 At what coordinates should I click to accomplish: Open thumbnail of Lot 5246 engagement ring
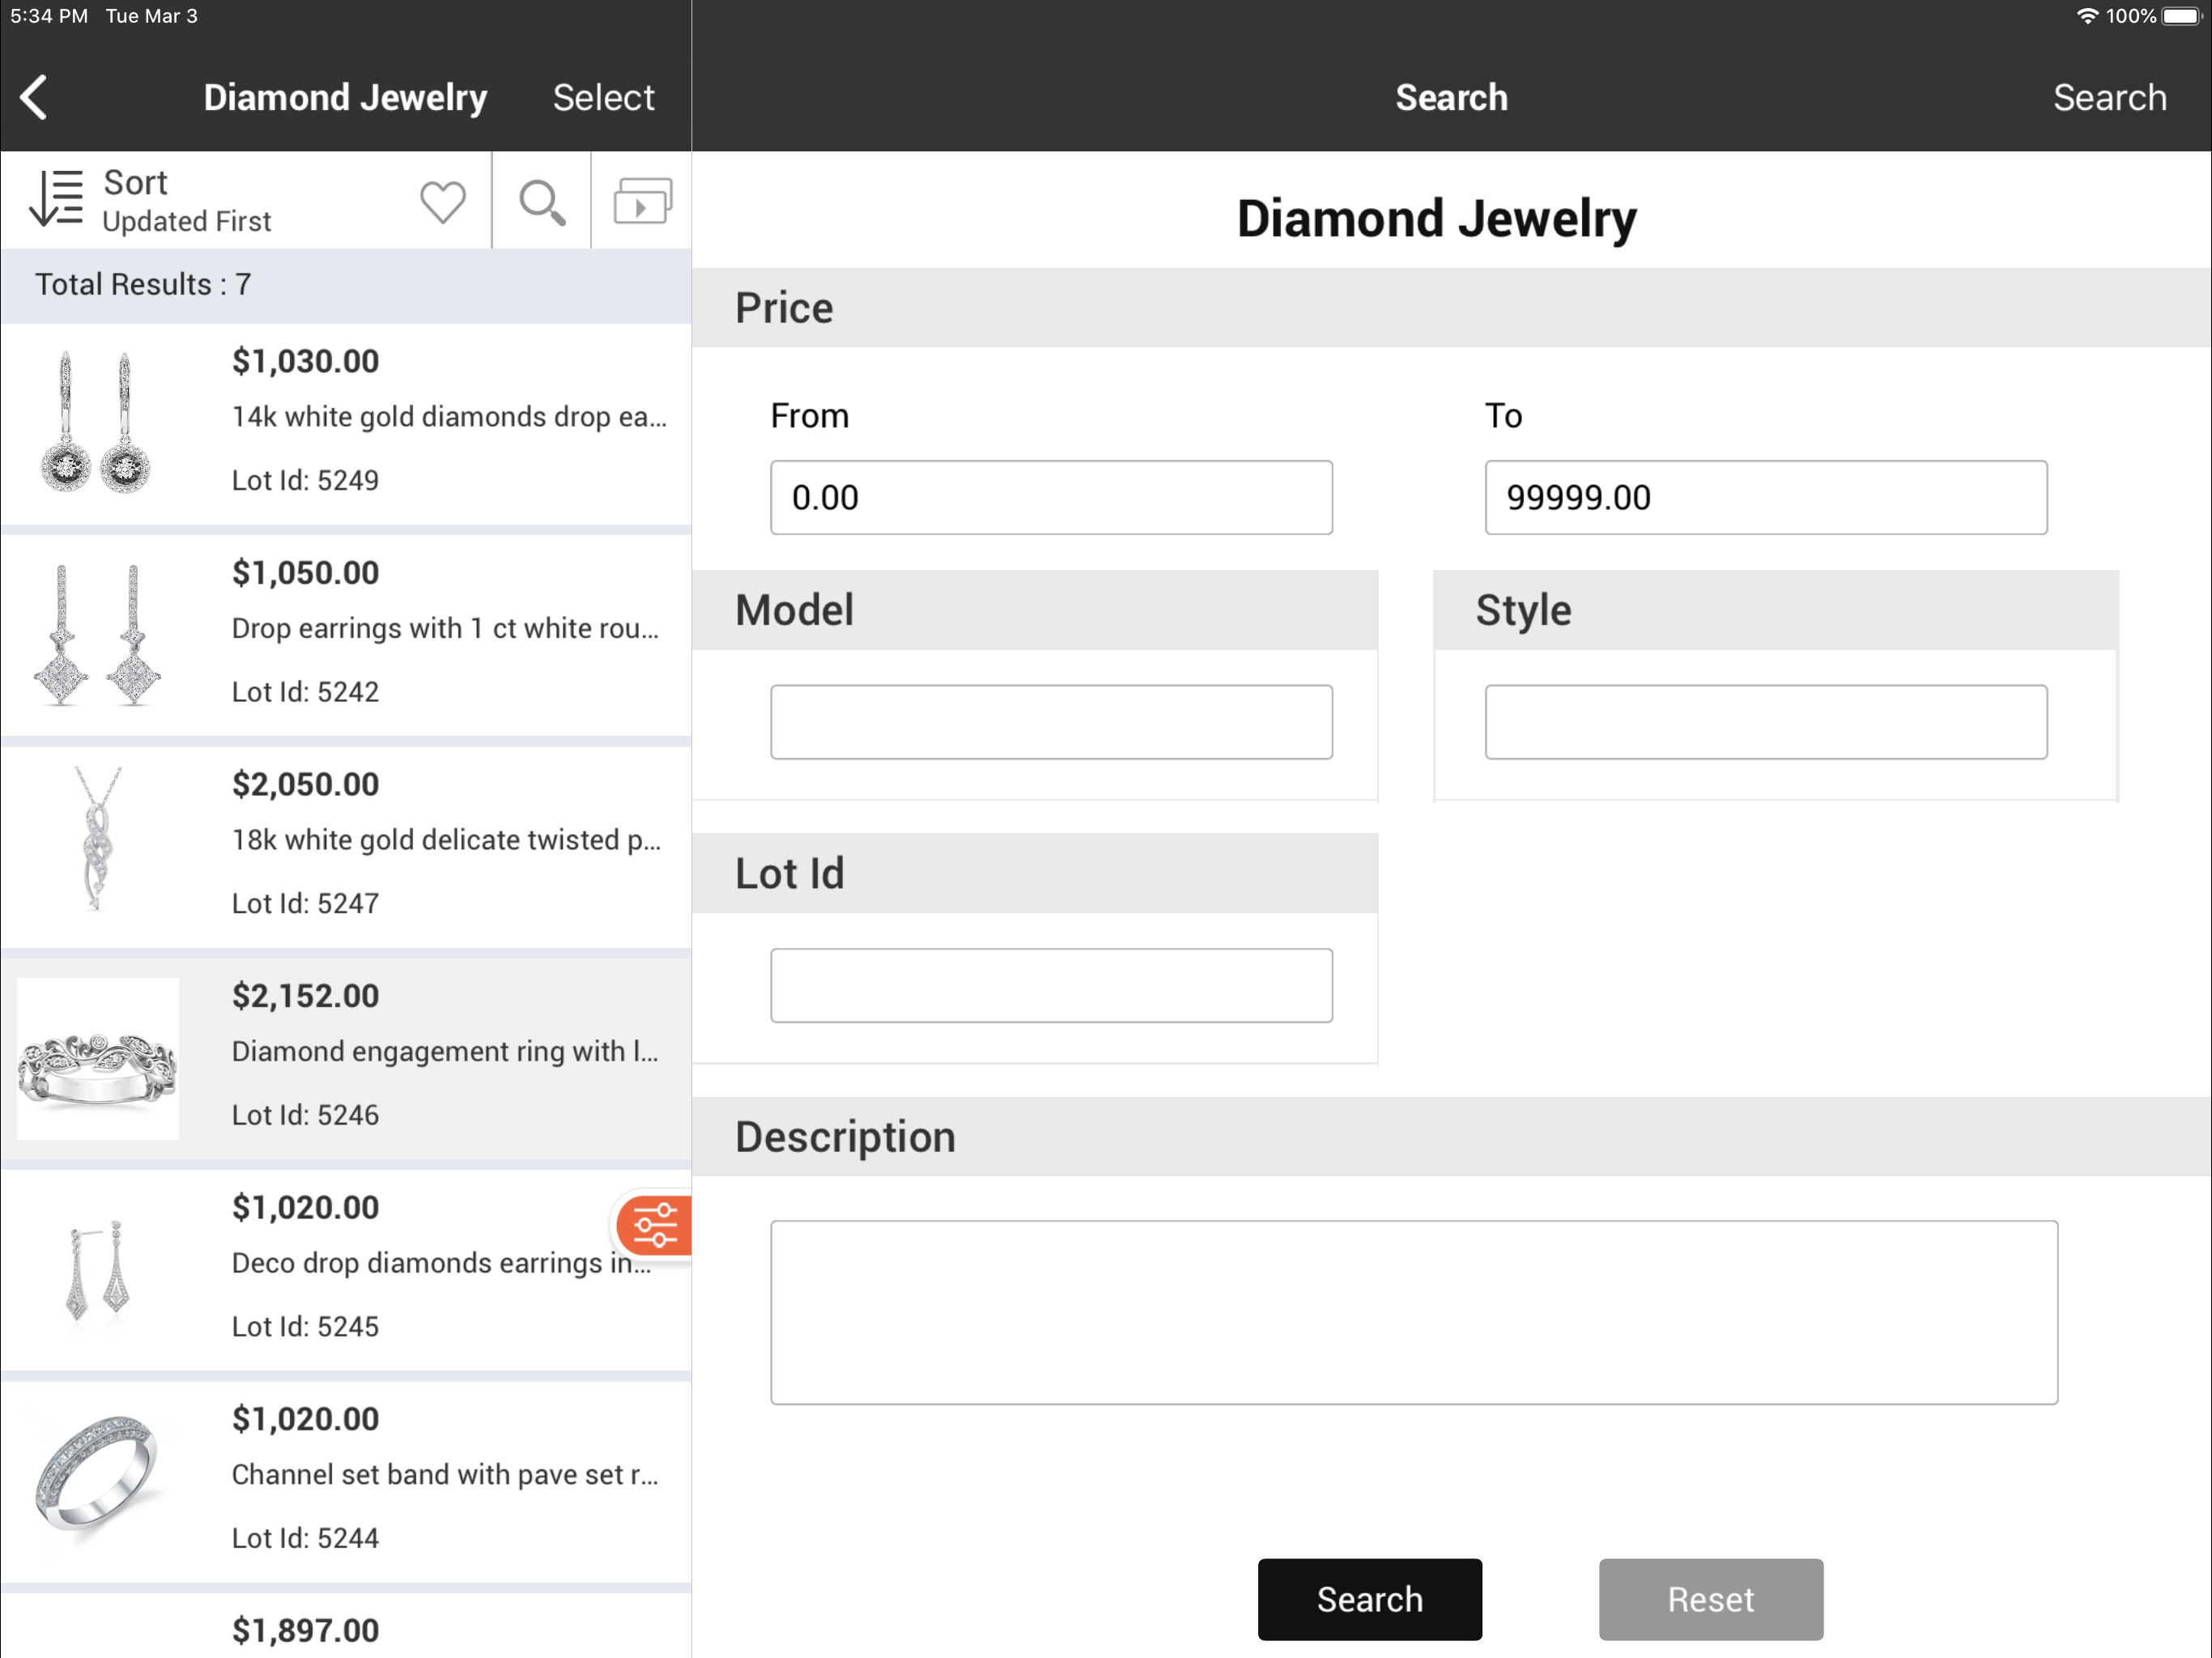(98, 1059)
